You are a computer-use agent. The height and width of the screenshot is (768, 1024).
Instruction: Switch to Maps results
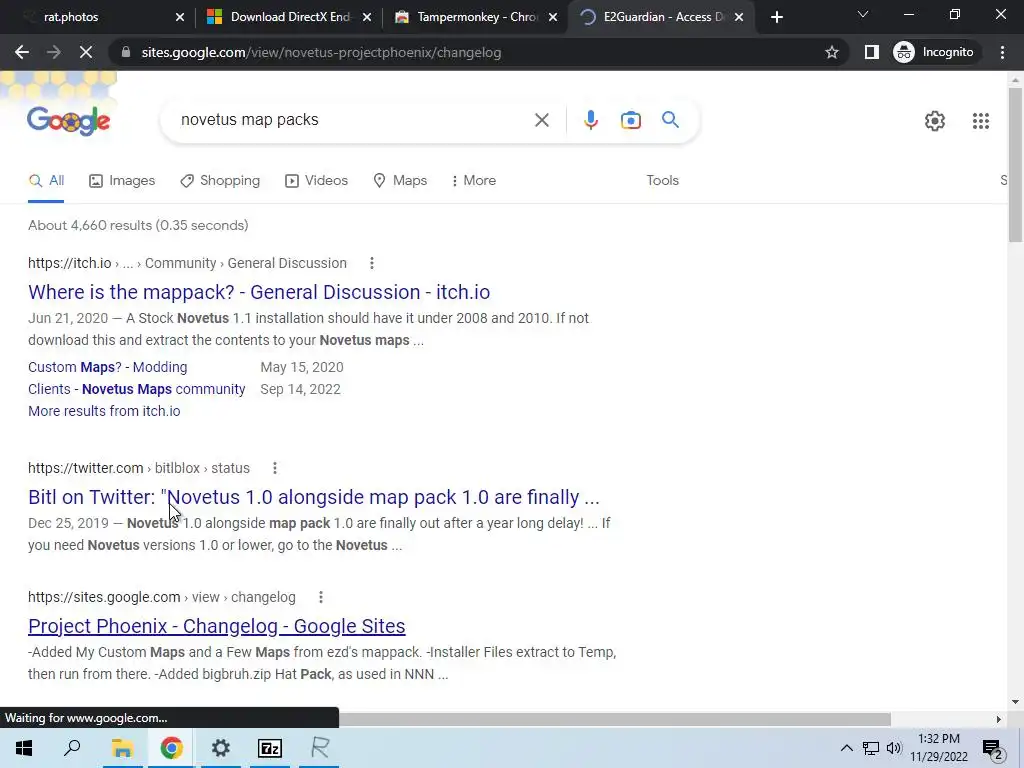[400, 181]
